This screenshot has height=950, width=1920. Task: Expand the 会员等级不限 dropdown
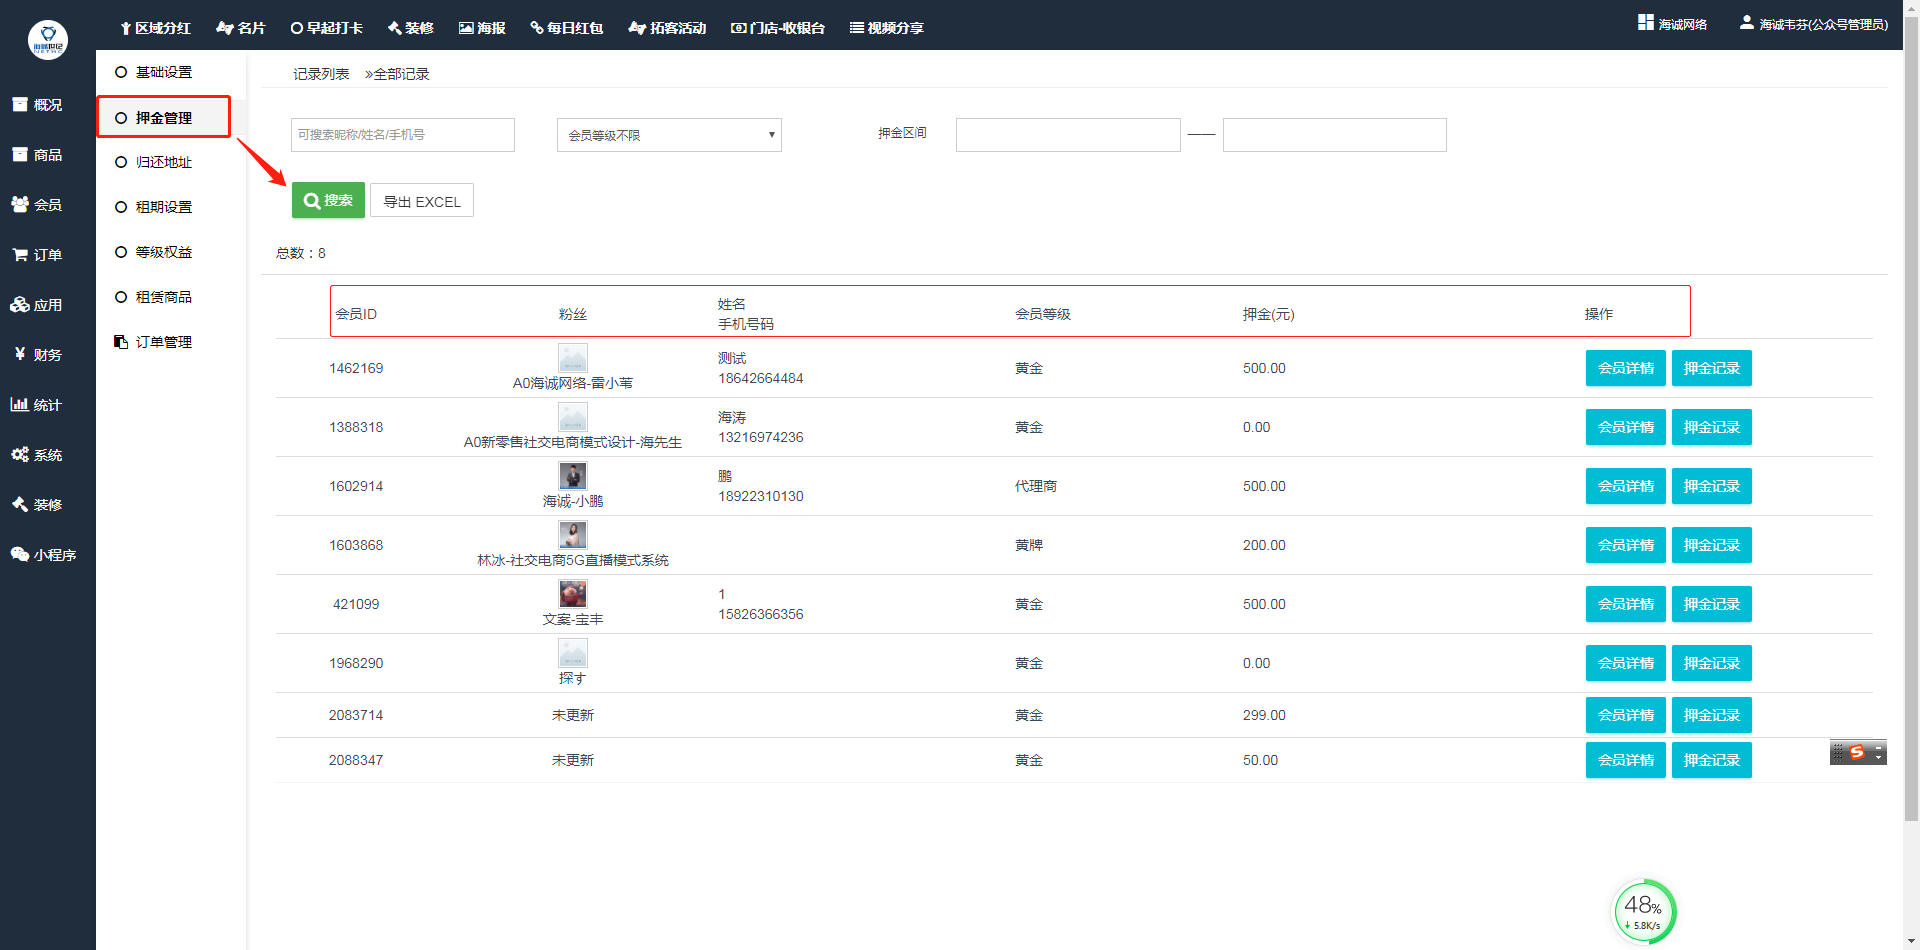pyautogui.click(x=669, y=135)
